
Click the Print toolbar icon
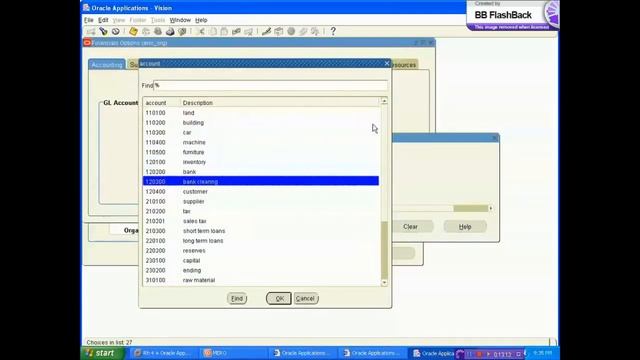[170, 31]
